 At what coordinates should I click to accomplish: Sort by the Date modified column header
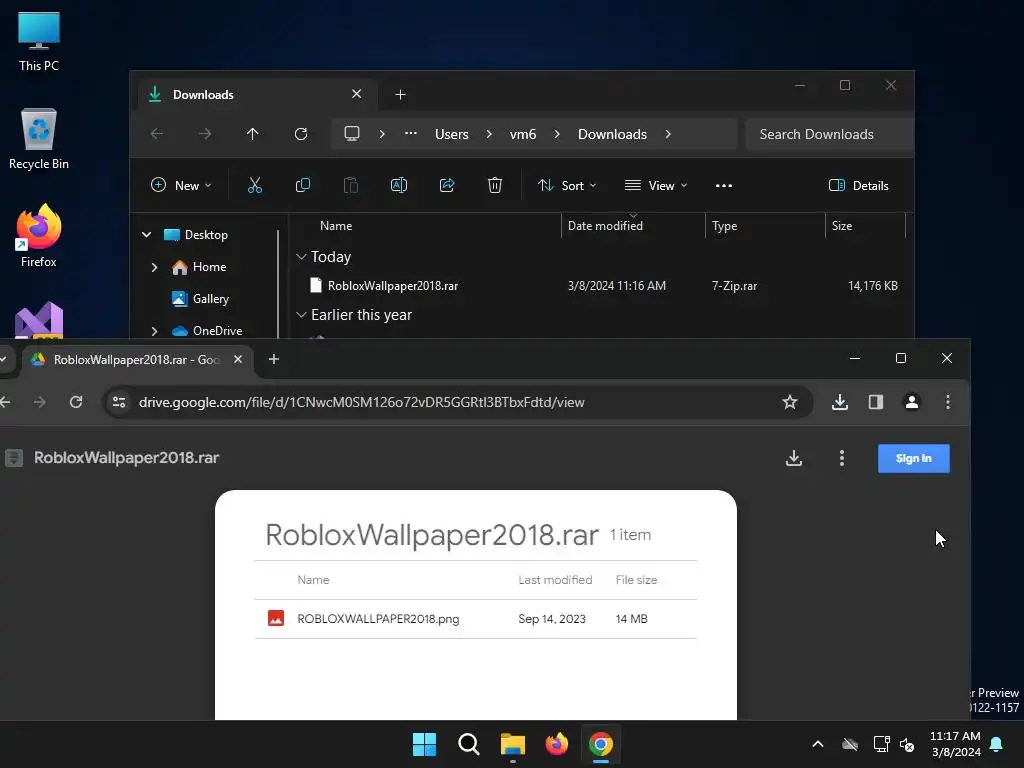click(605, 226)
